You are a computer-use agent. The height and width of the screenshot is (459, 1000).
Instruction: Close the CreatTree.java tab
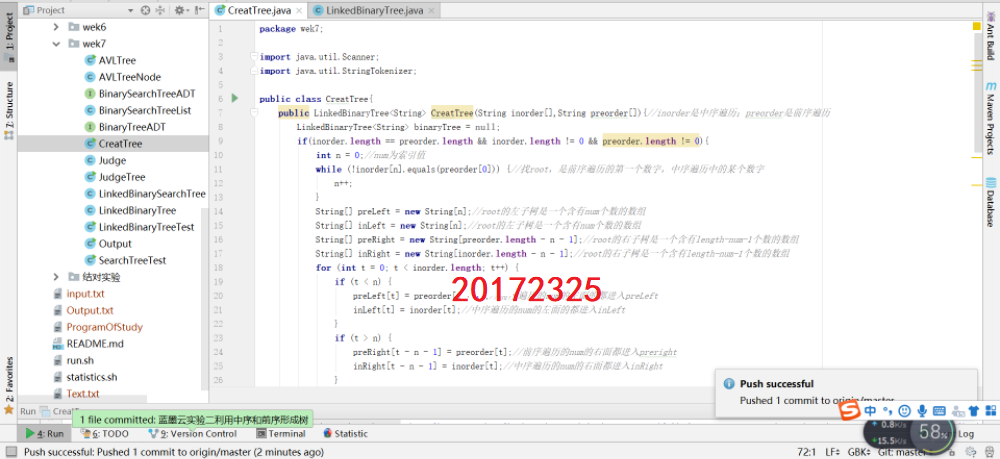(x=297, y=11)
